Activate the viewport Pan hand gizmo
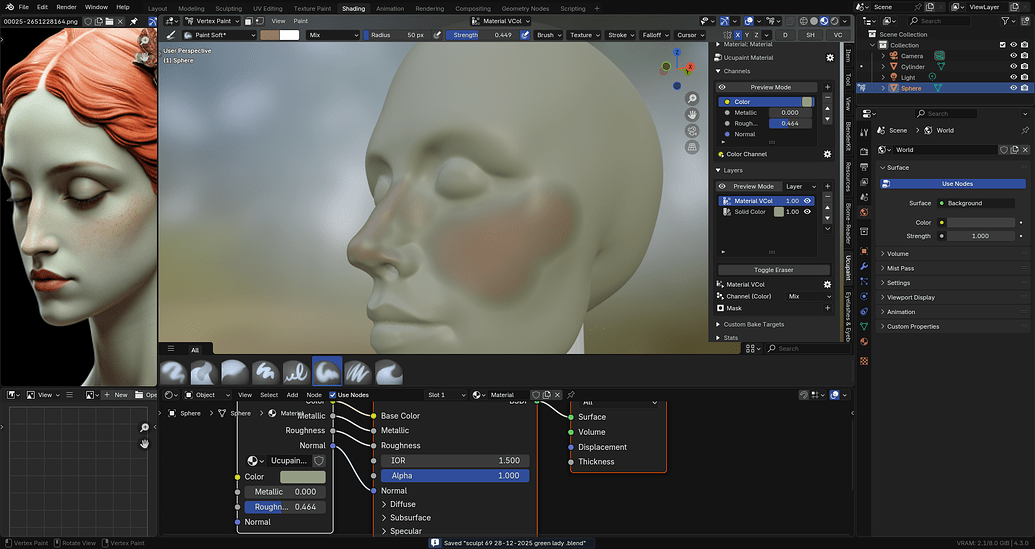 pos(692,114)
